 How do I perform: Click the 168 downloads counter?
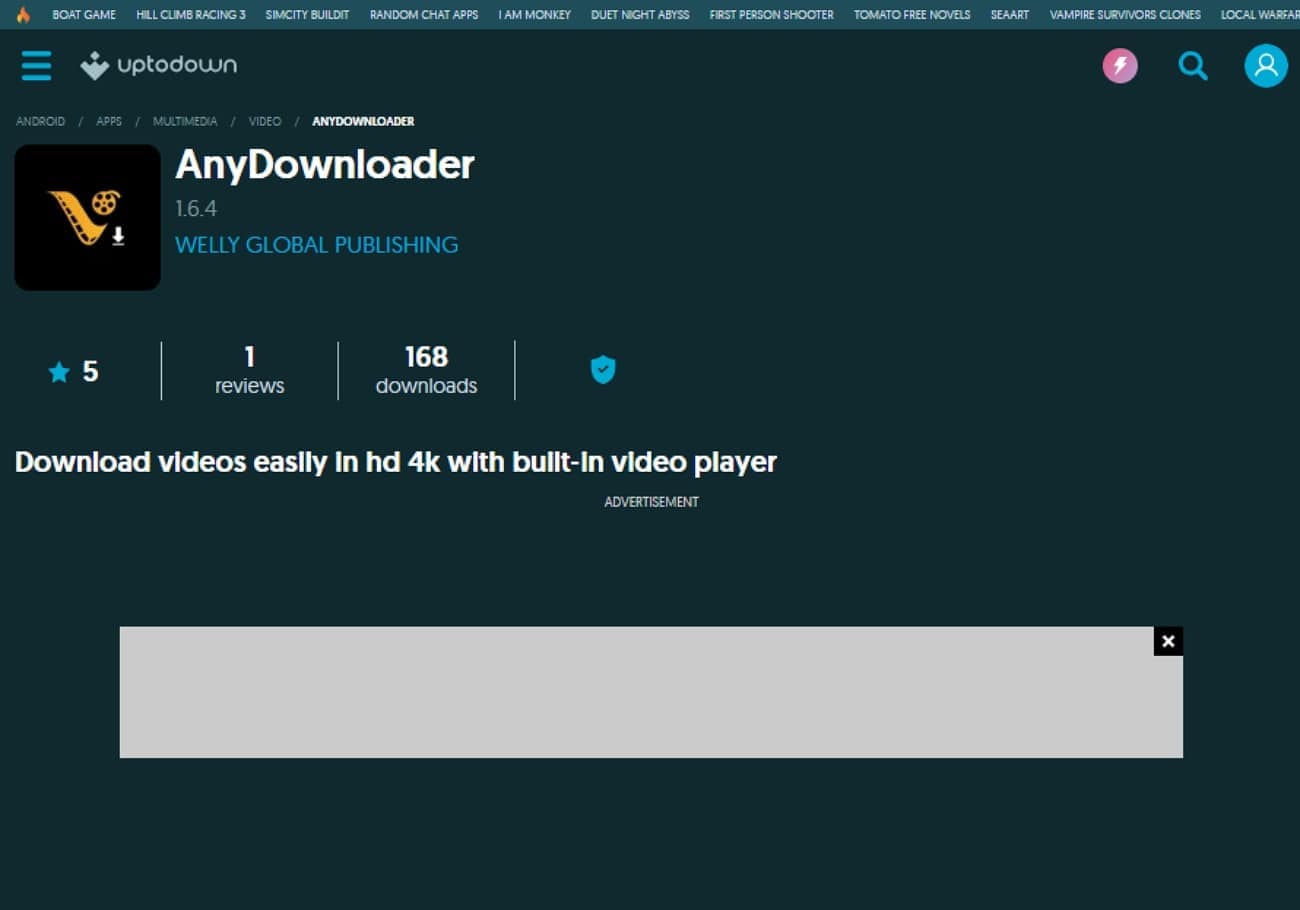click(x=426, y=370)
